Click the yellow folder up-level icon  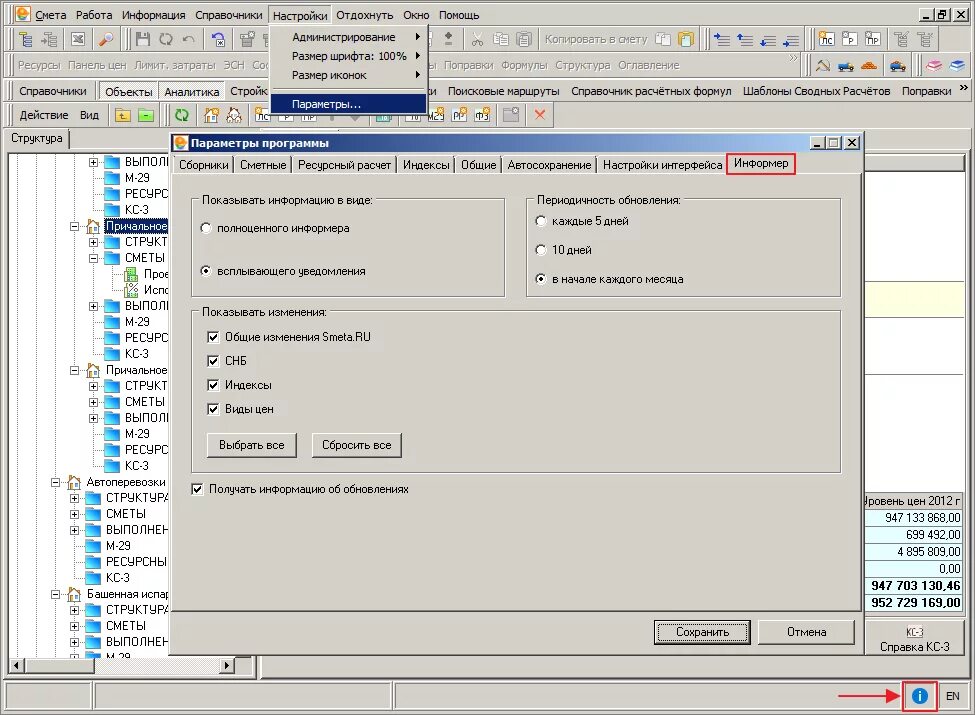[x=122, y=115]
